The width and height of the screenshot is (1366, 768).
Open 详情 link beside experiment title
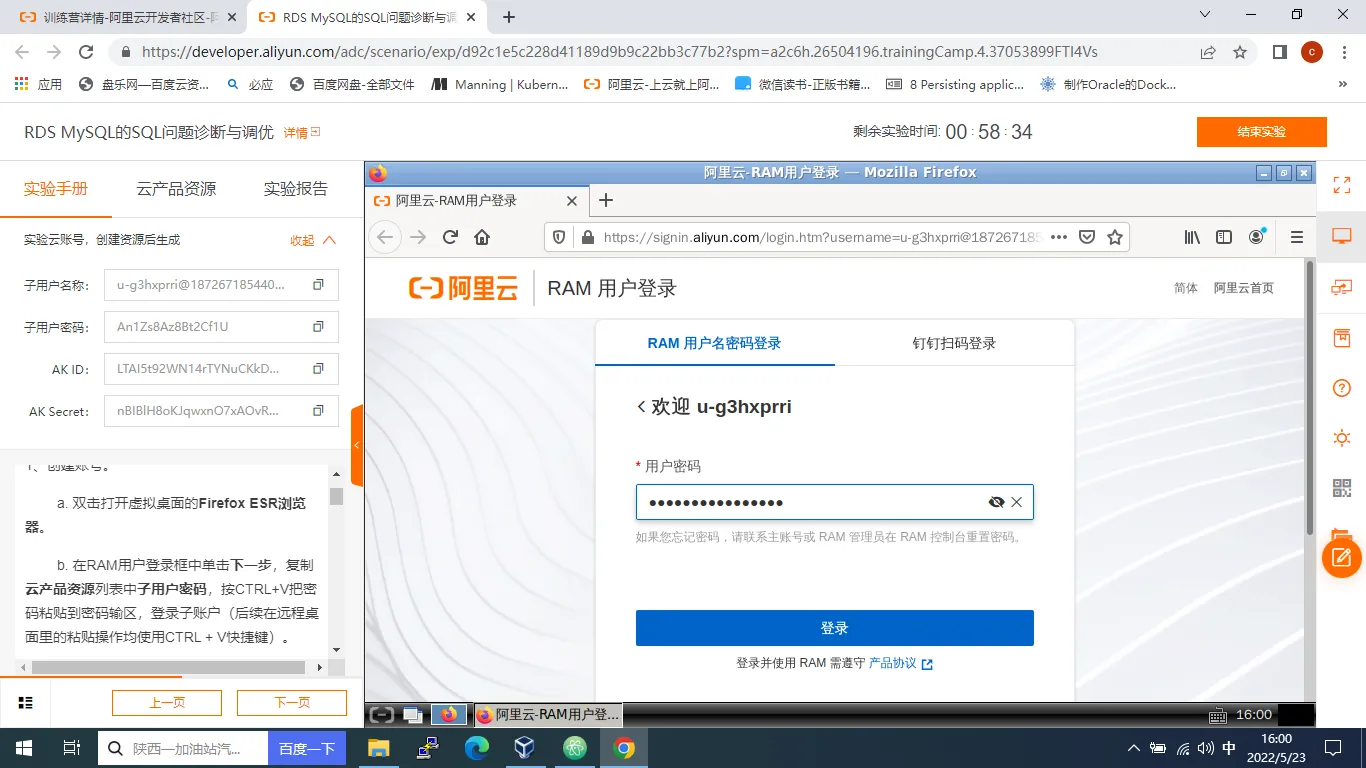point(301,132)
